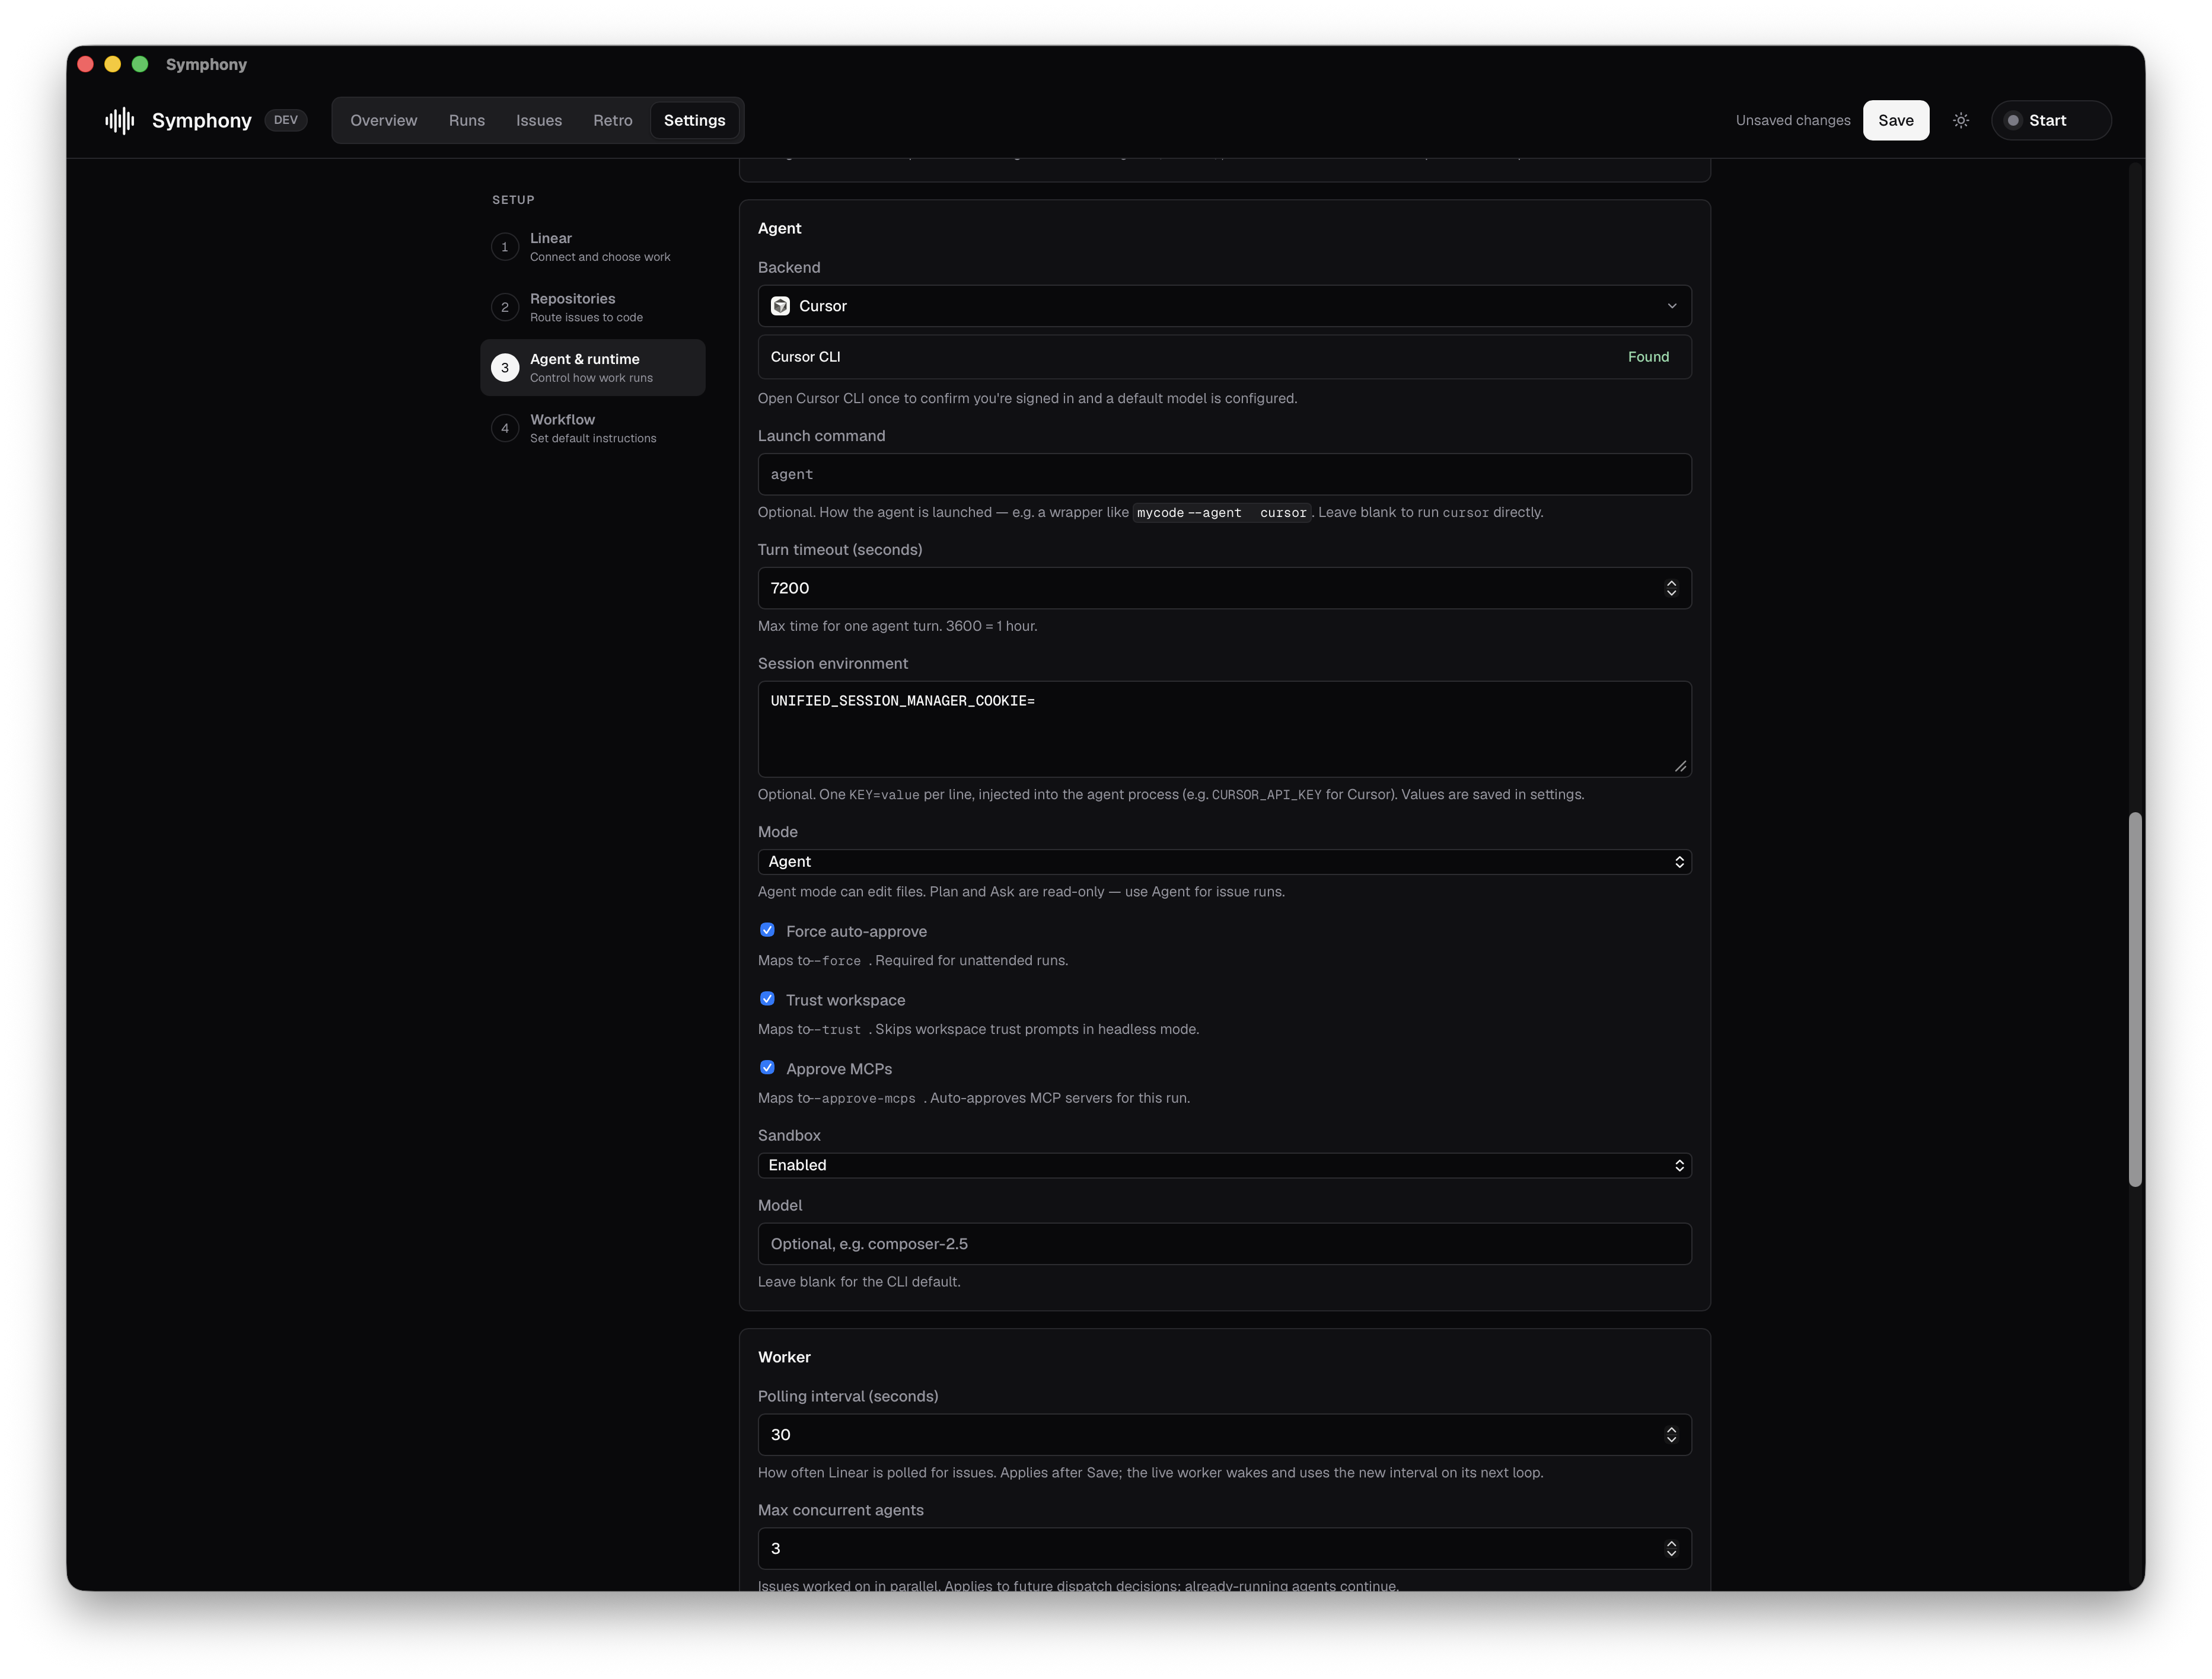Go to Repositories setup step

593,307
